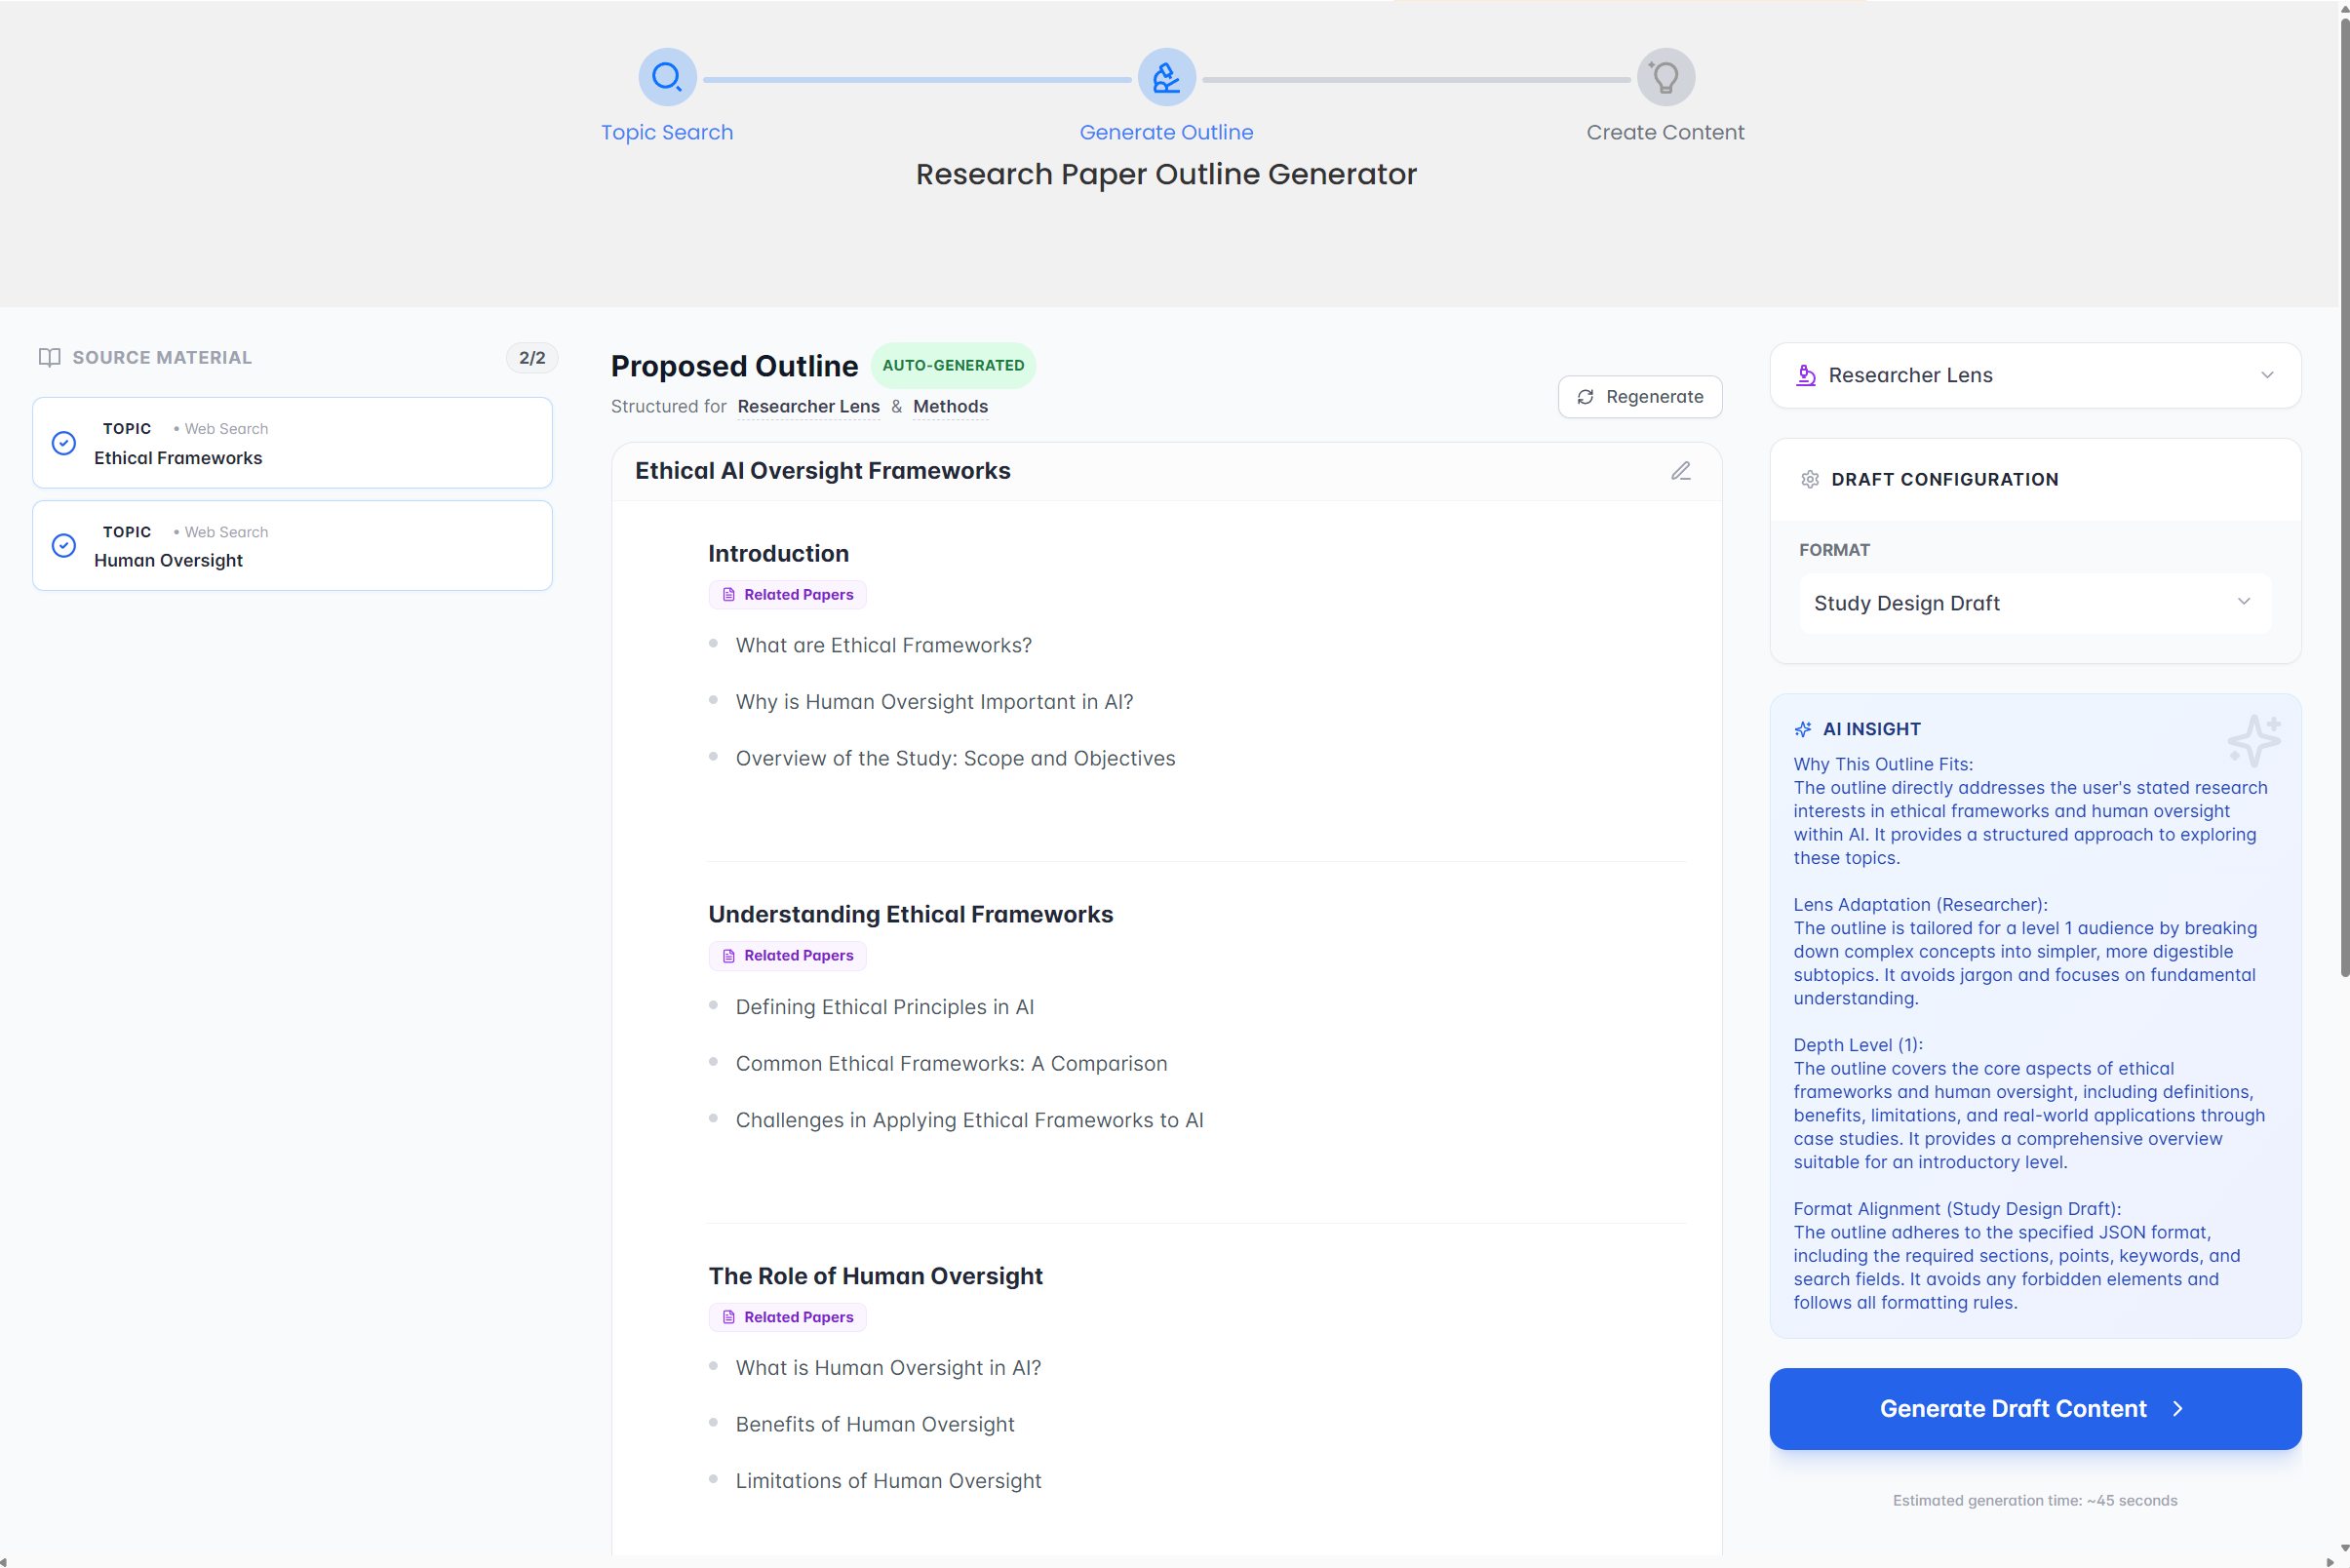Open Related Papers under Role of Human Oversight
This screenshot has width=2350, height=1568.
[x=788, y=1317]
